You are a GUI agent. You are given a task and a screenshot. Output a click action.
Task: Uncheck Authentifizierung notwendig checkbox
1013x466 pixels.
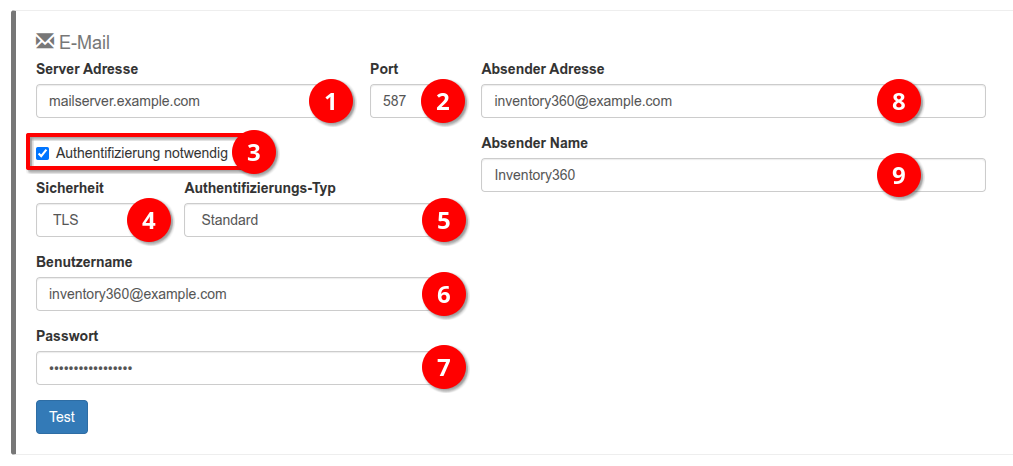(43, 153)
